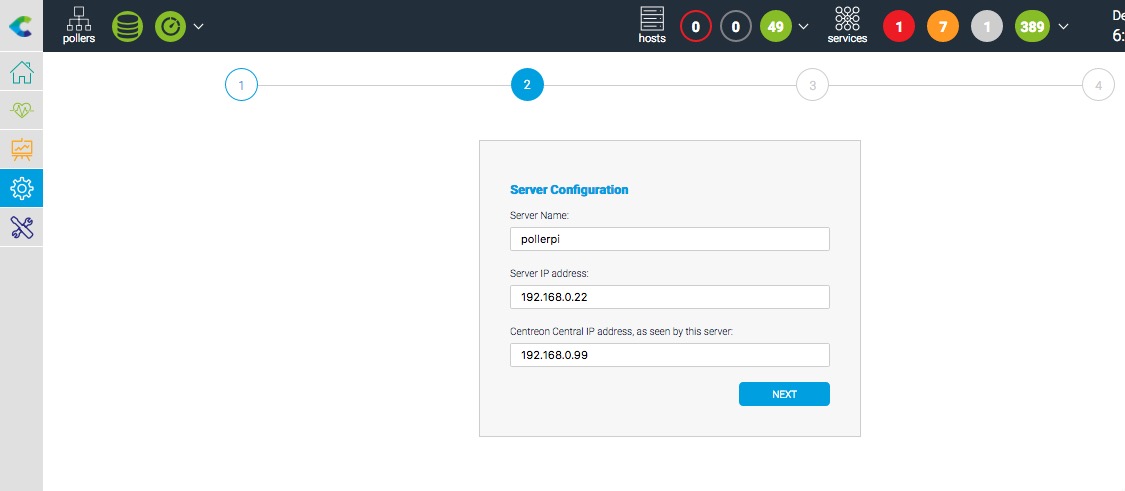Image resolution: width=1125 pixels, height=491 pixels.
Task: Click the Server IP address field
Action: click(x=669, y=297)
